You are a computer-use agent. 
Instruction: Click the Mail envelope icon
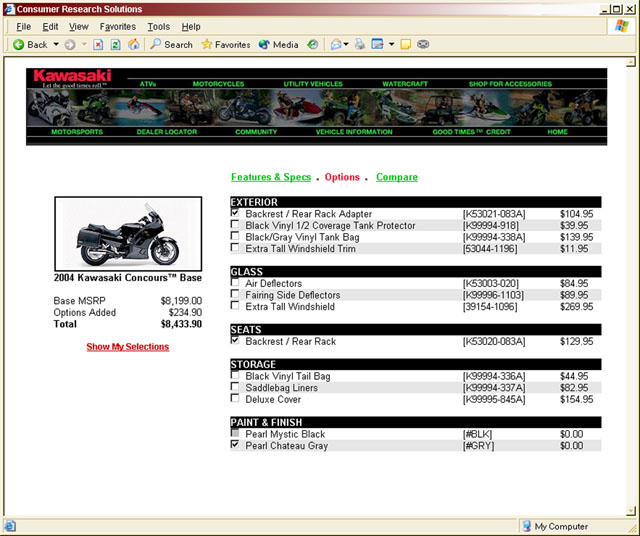pos(336,44)
